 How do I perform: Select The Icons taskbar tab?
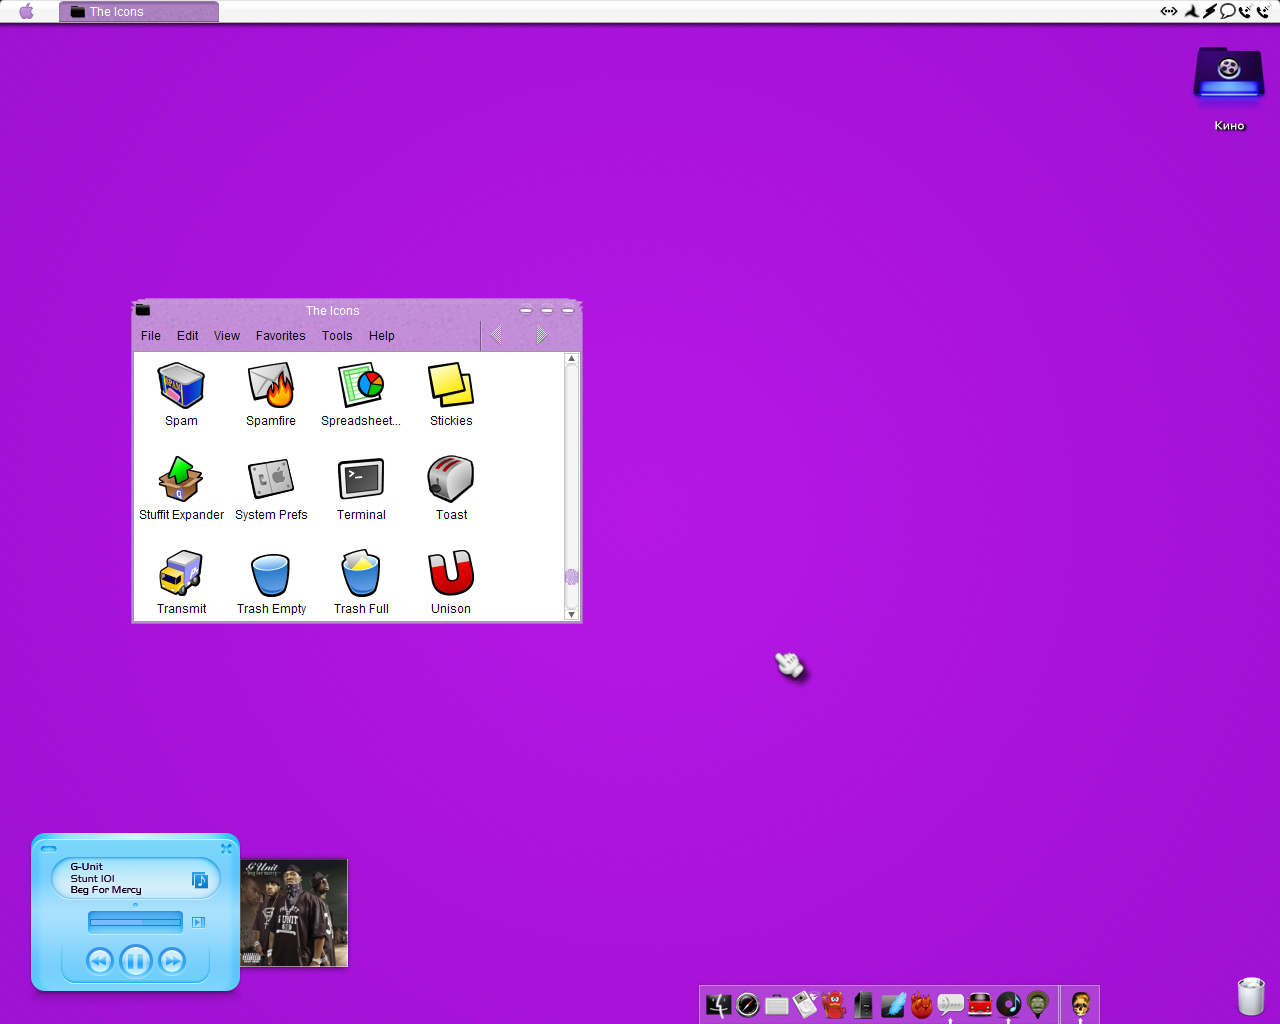pos(139,12)
